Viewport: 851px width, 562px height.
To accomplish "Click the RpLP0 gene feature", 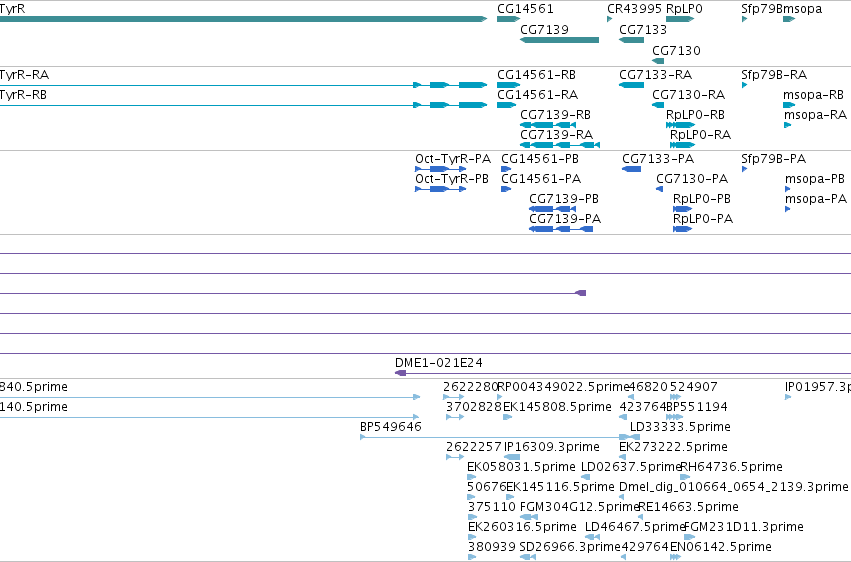I will [x=680, y=19].
